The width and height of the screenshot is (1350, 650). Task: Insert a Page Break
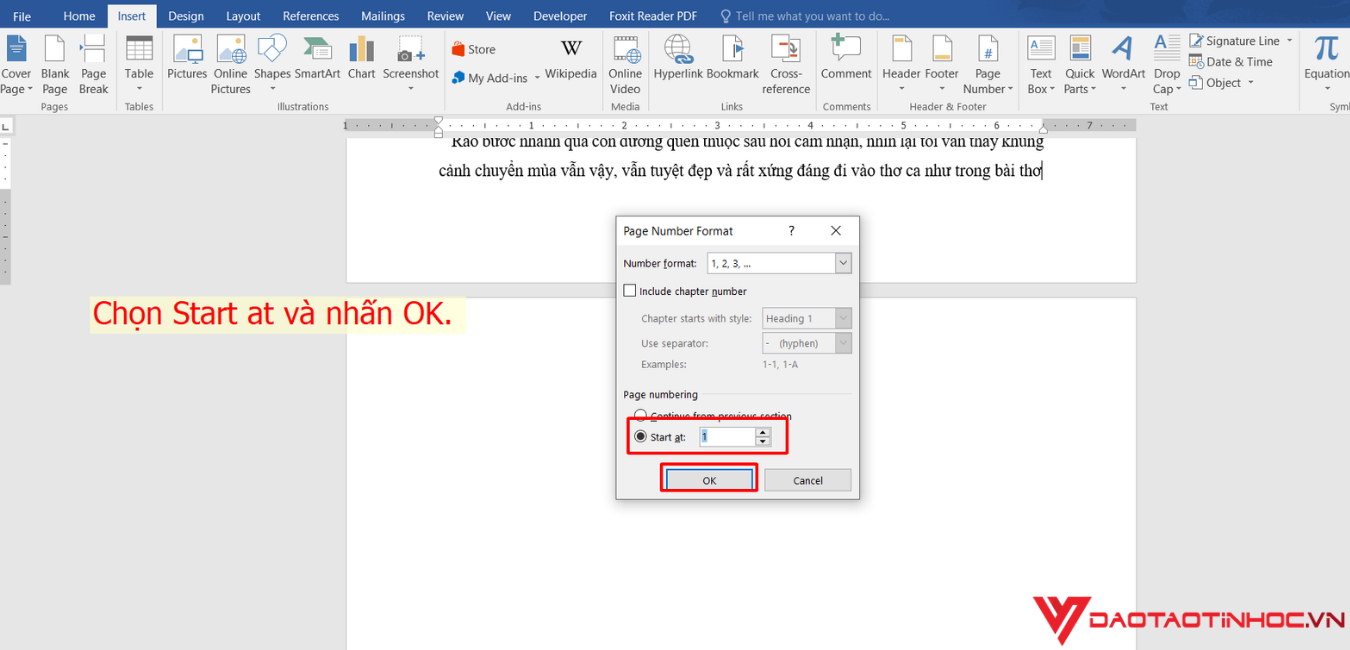point(94,65)
